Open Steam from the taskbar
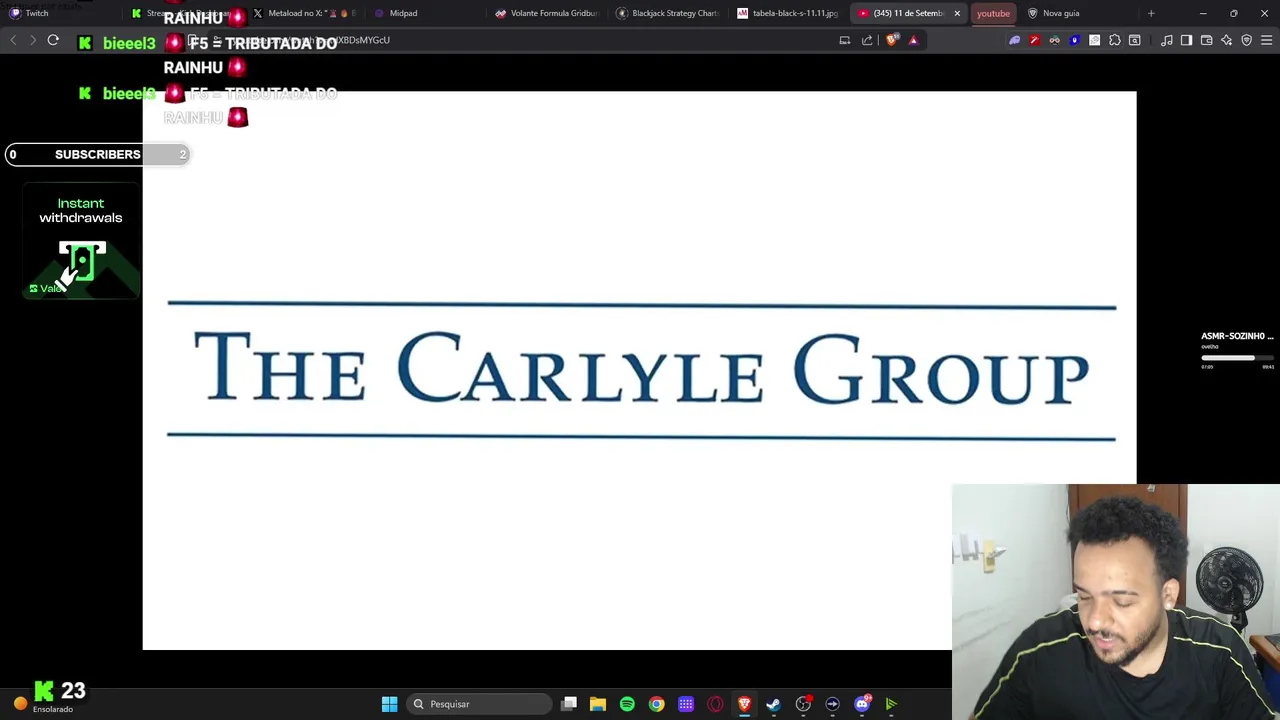This screenshot has height=720, width=1280. point(774,704)
